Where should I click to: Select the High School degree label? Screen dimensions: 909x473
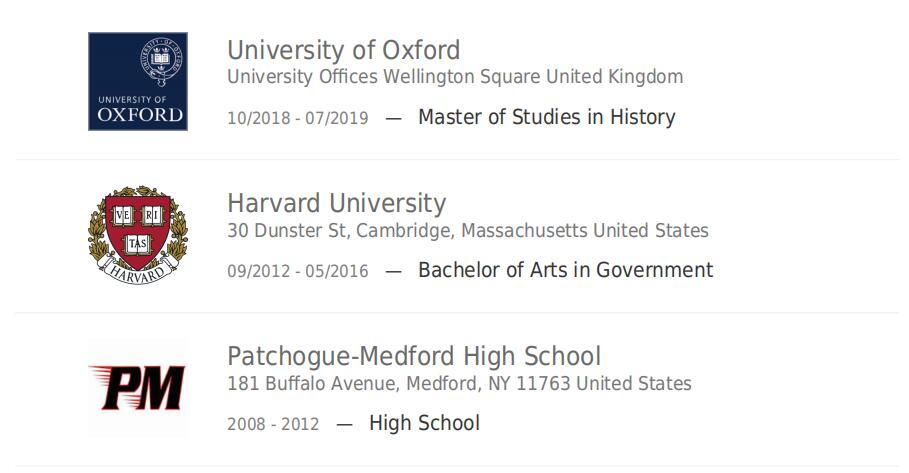click(x=424, y=423)
